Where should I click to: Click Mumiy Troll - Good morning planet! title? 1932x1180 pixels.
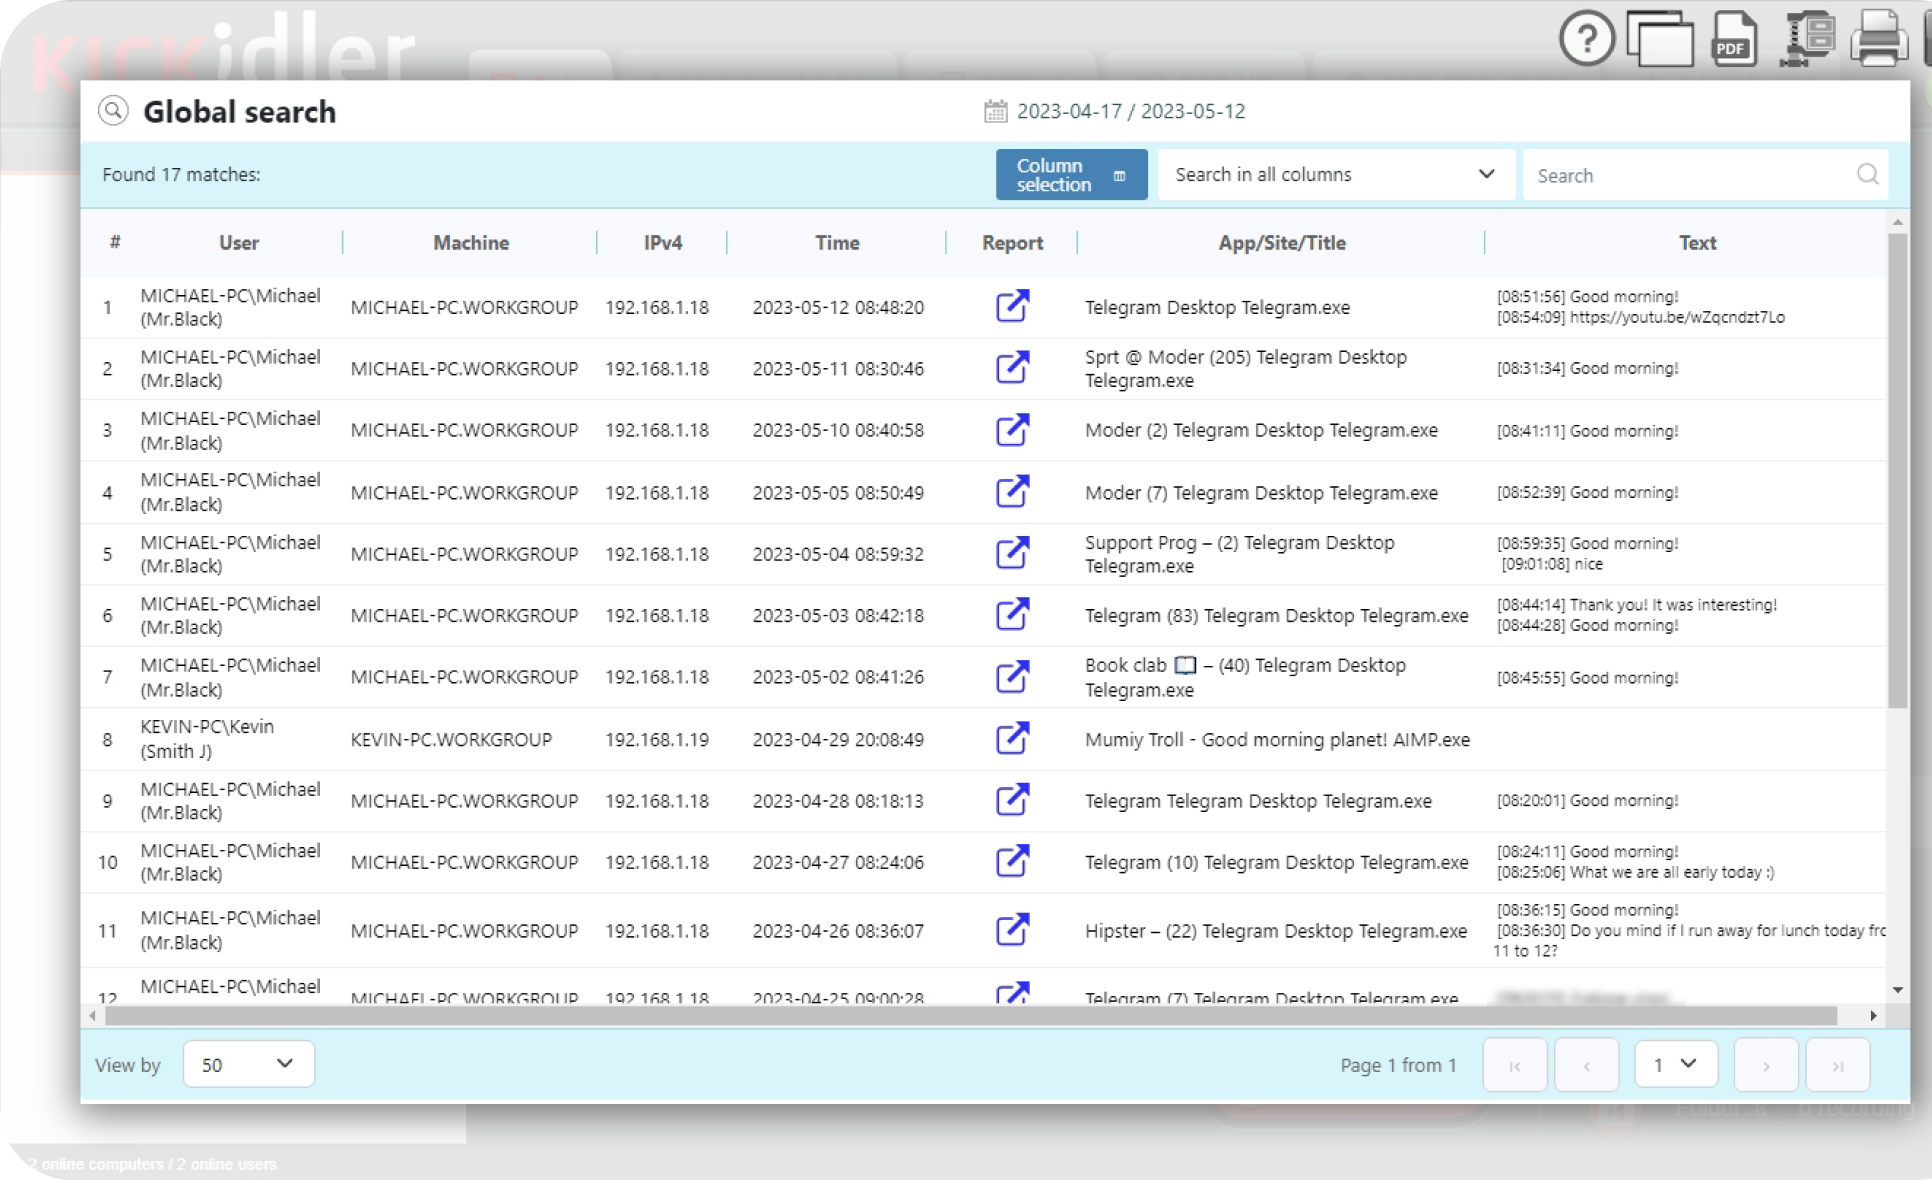pos(1277,740)
